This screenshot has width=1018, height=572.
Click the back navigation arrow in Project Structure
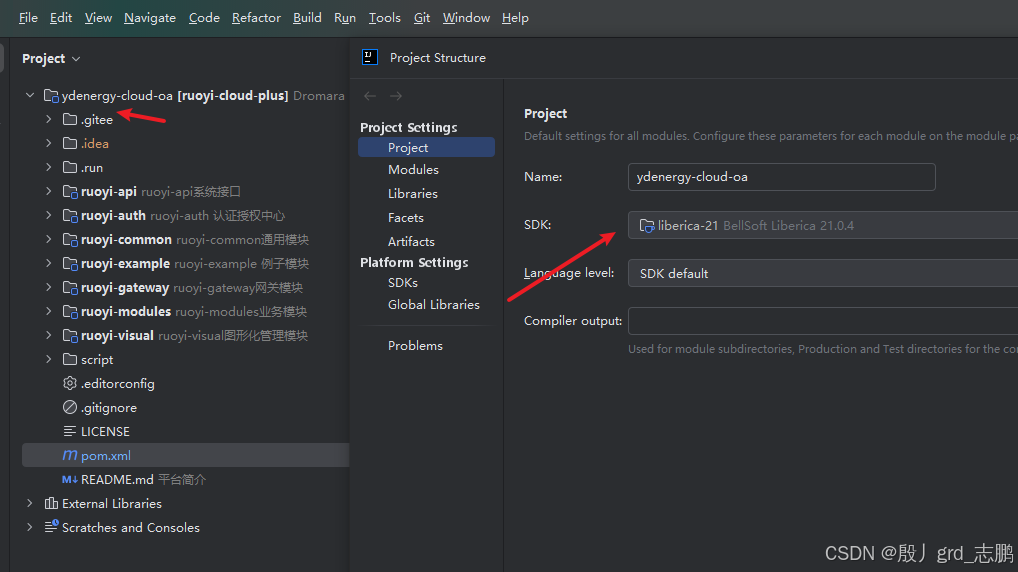click(x=370, y=96)
